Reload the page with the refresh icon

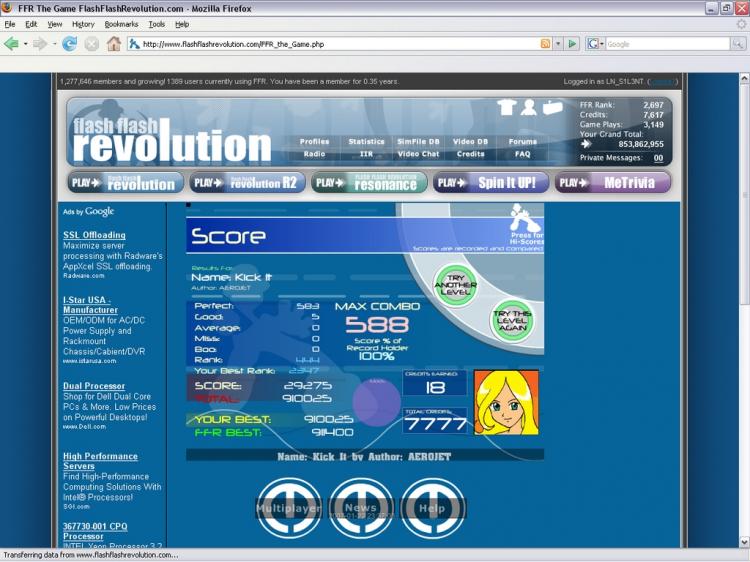pyautogui.click(x=69, y=44)
